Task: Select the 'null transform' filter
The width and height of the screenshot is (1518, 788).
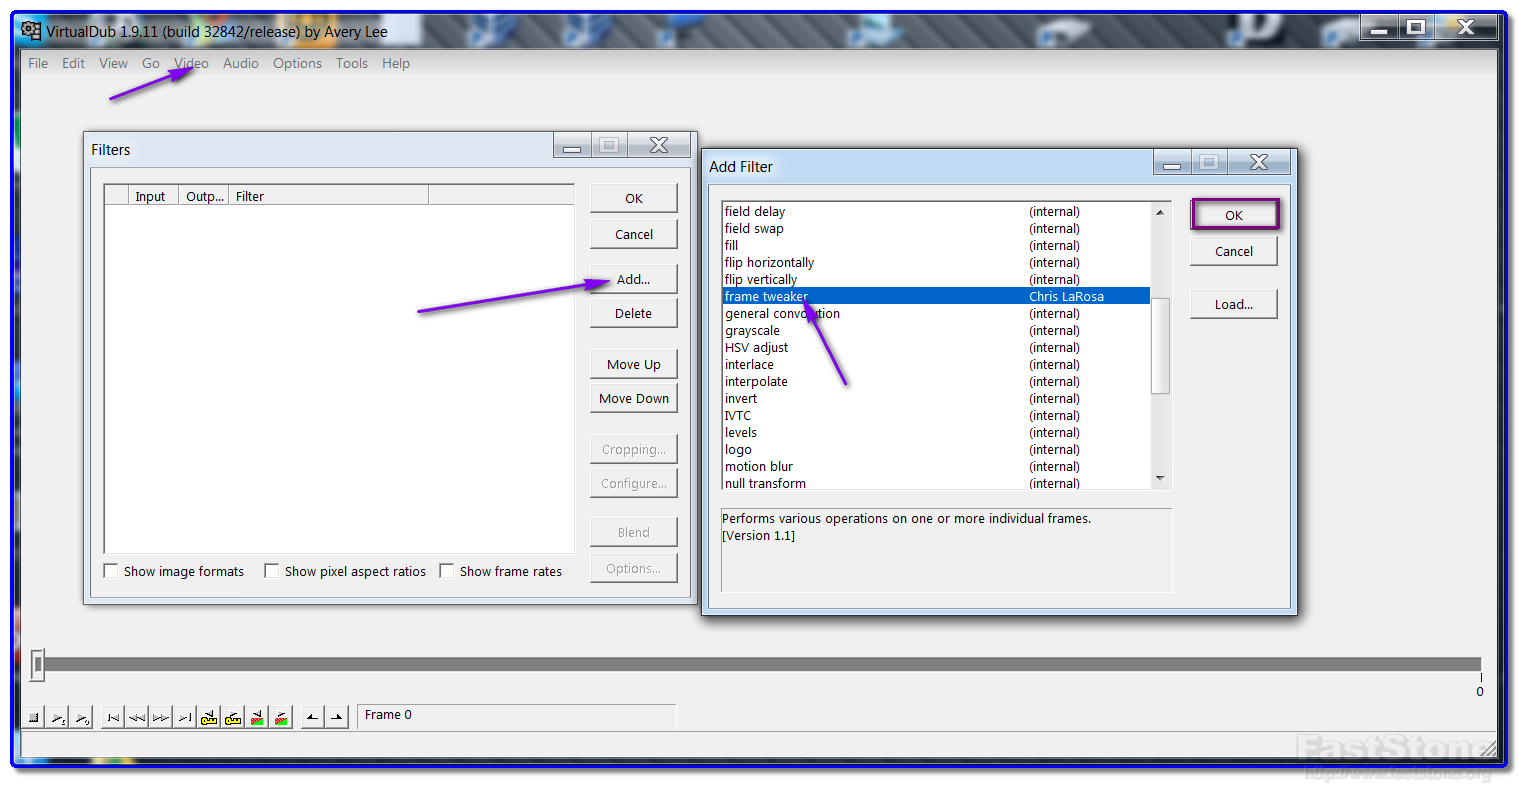Action: click(936, 482)
